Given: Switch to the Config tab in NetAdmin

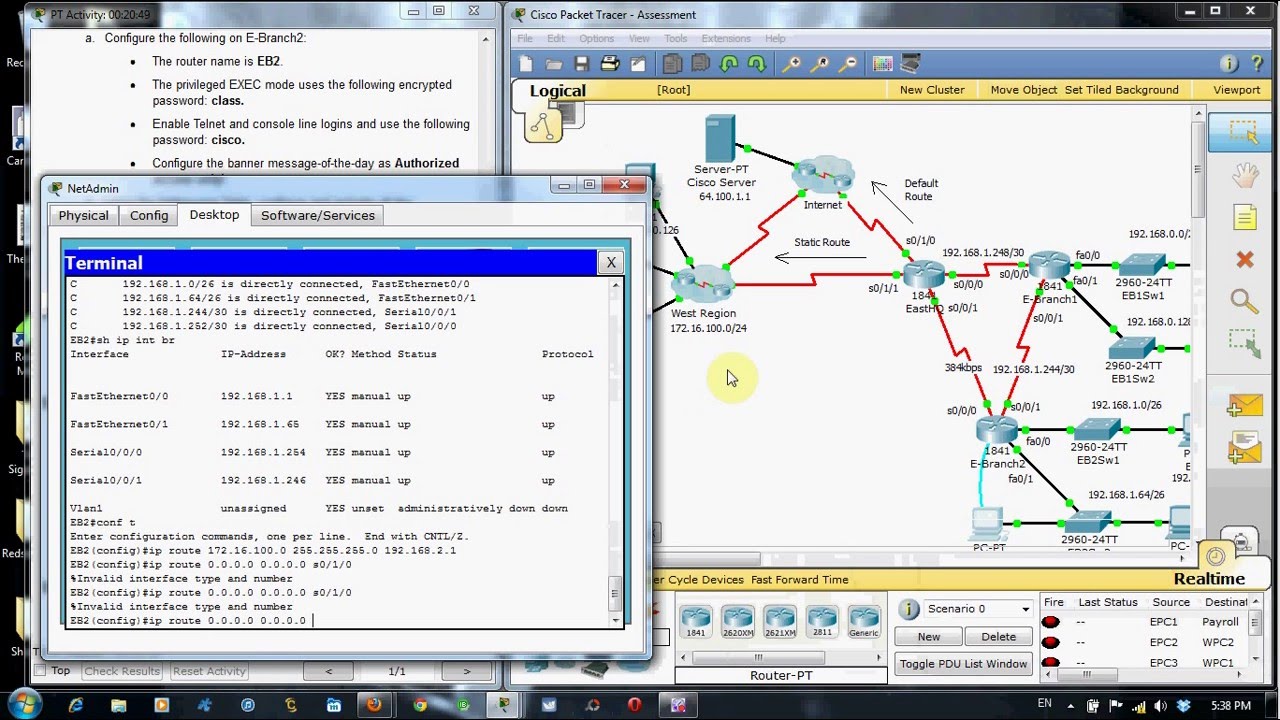Looking at the screenshot, I should pos(149,215).
